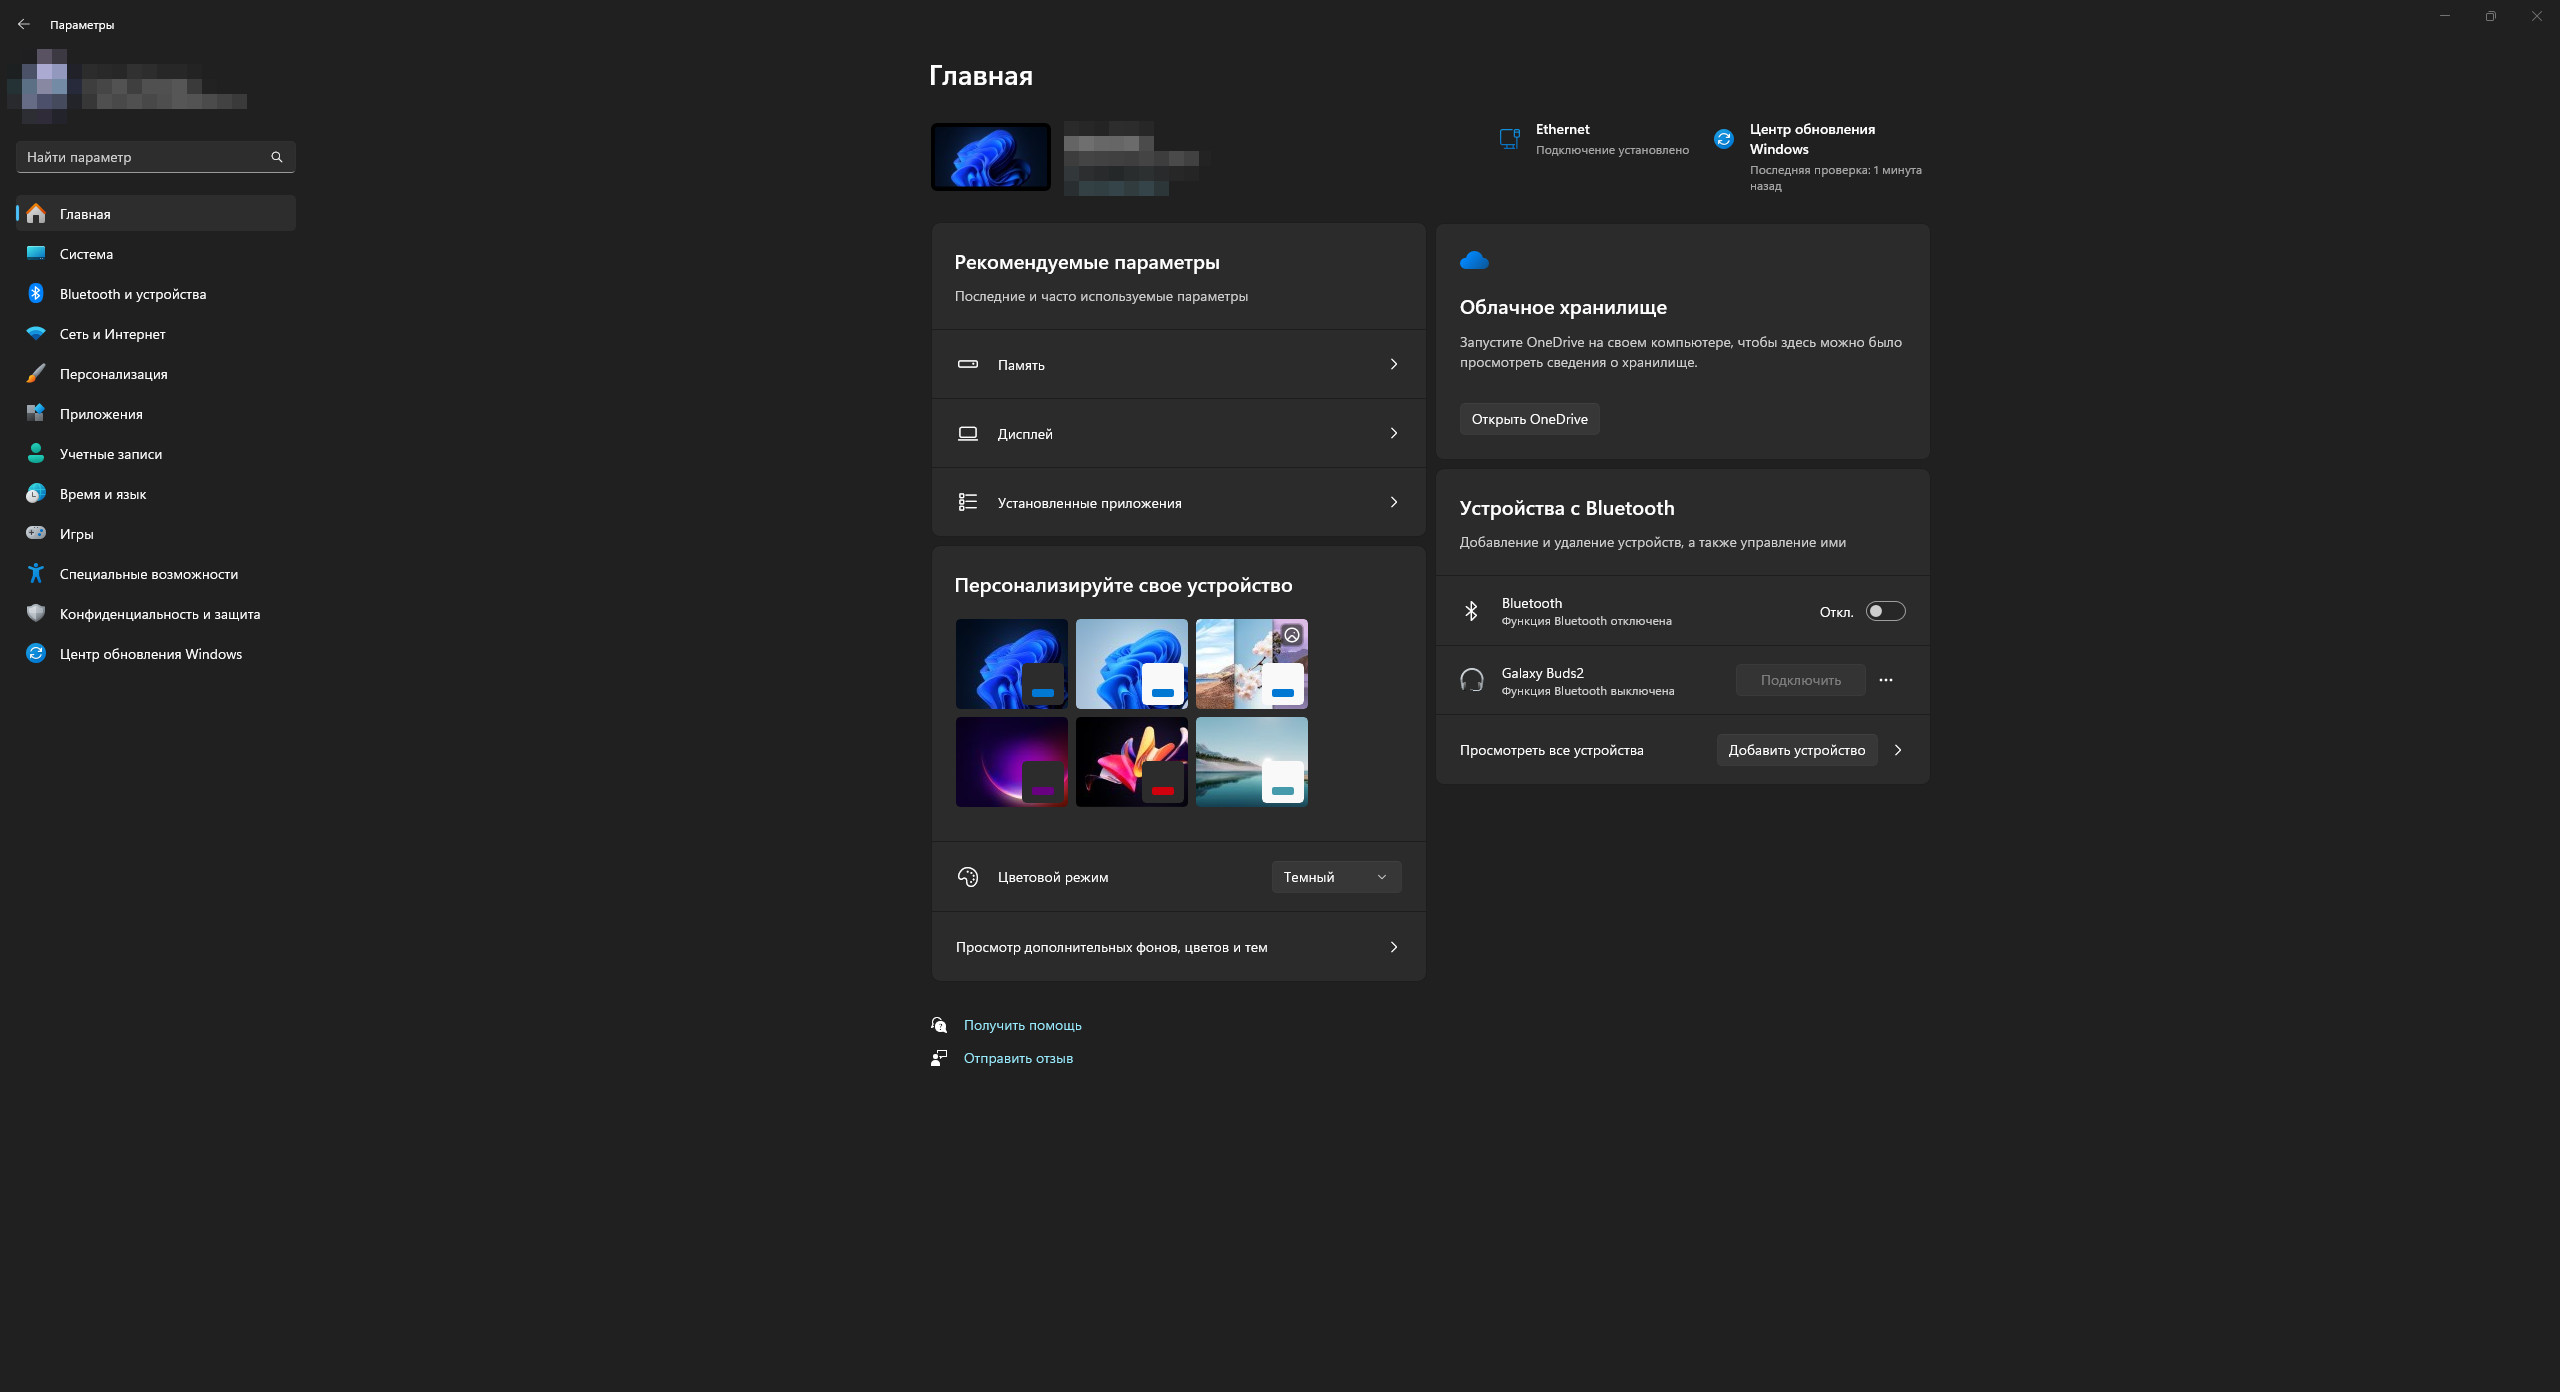Turn on the Bluetooth toggle
This screenshot has width=2560, height=1392.
[1885, 611]
